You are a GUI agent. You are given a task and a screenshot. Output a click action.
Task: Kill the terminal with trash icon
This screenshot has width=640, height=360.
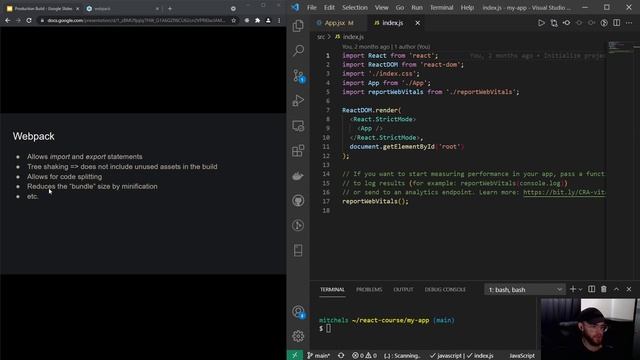[x=604, y=289]
